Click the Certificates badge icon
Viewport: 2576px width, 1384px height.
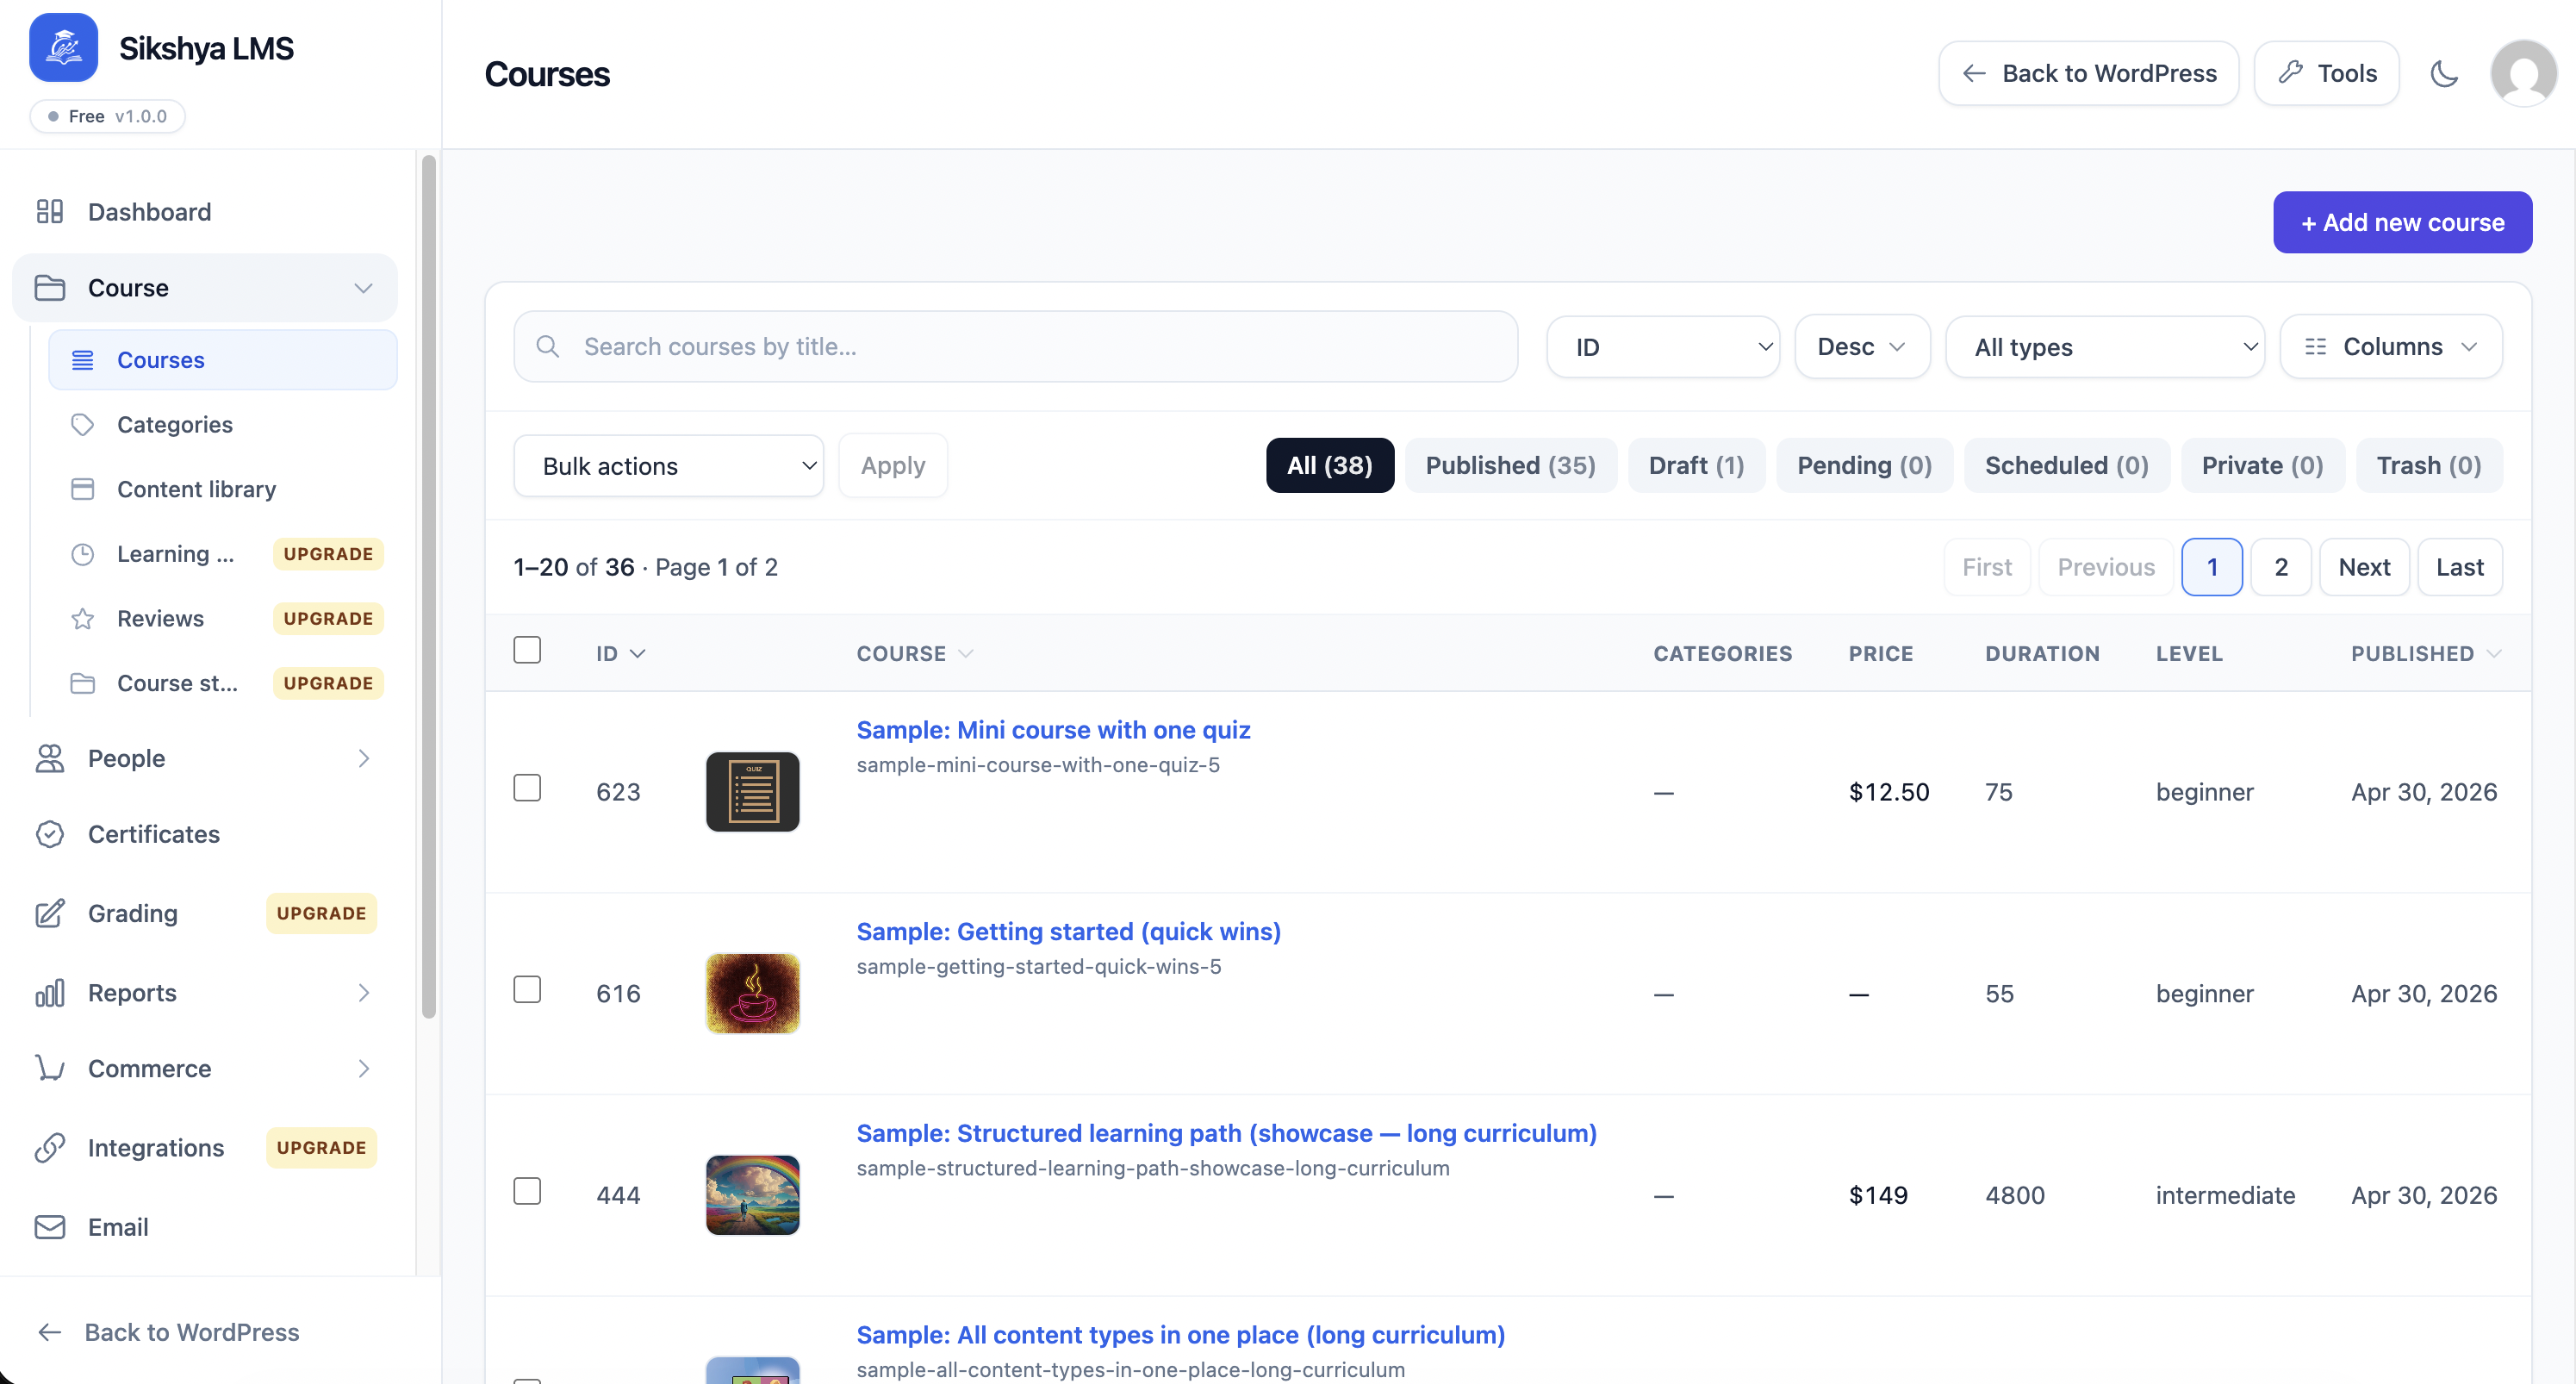pos(49,834)
